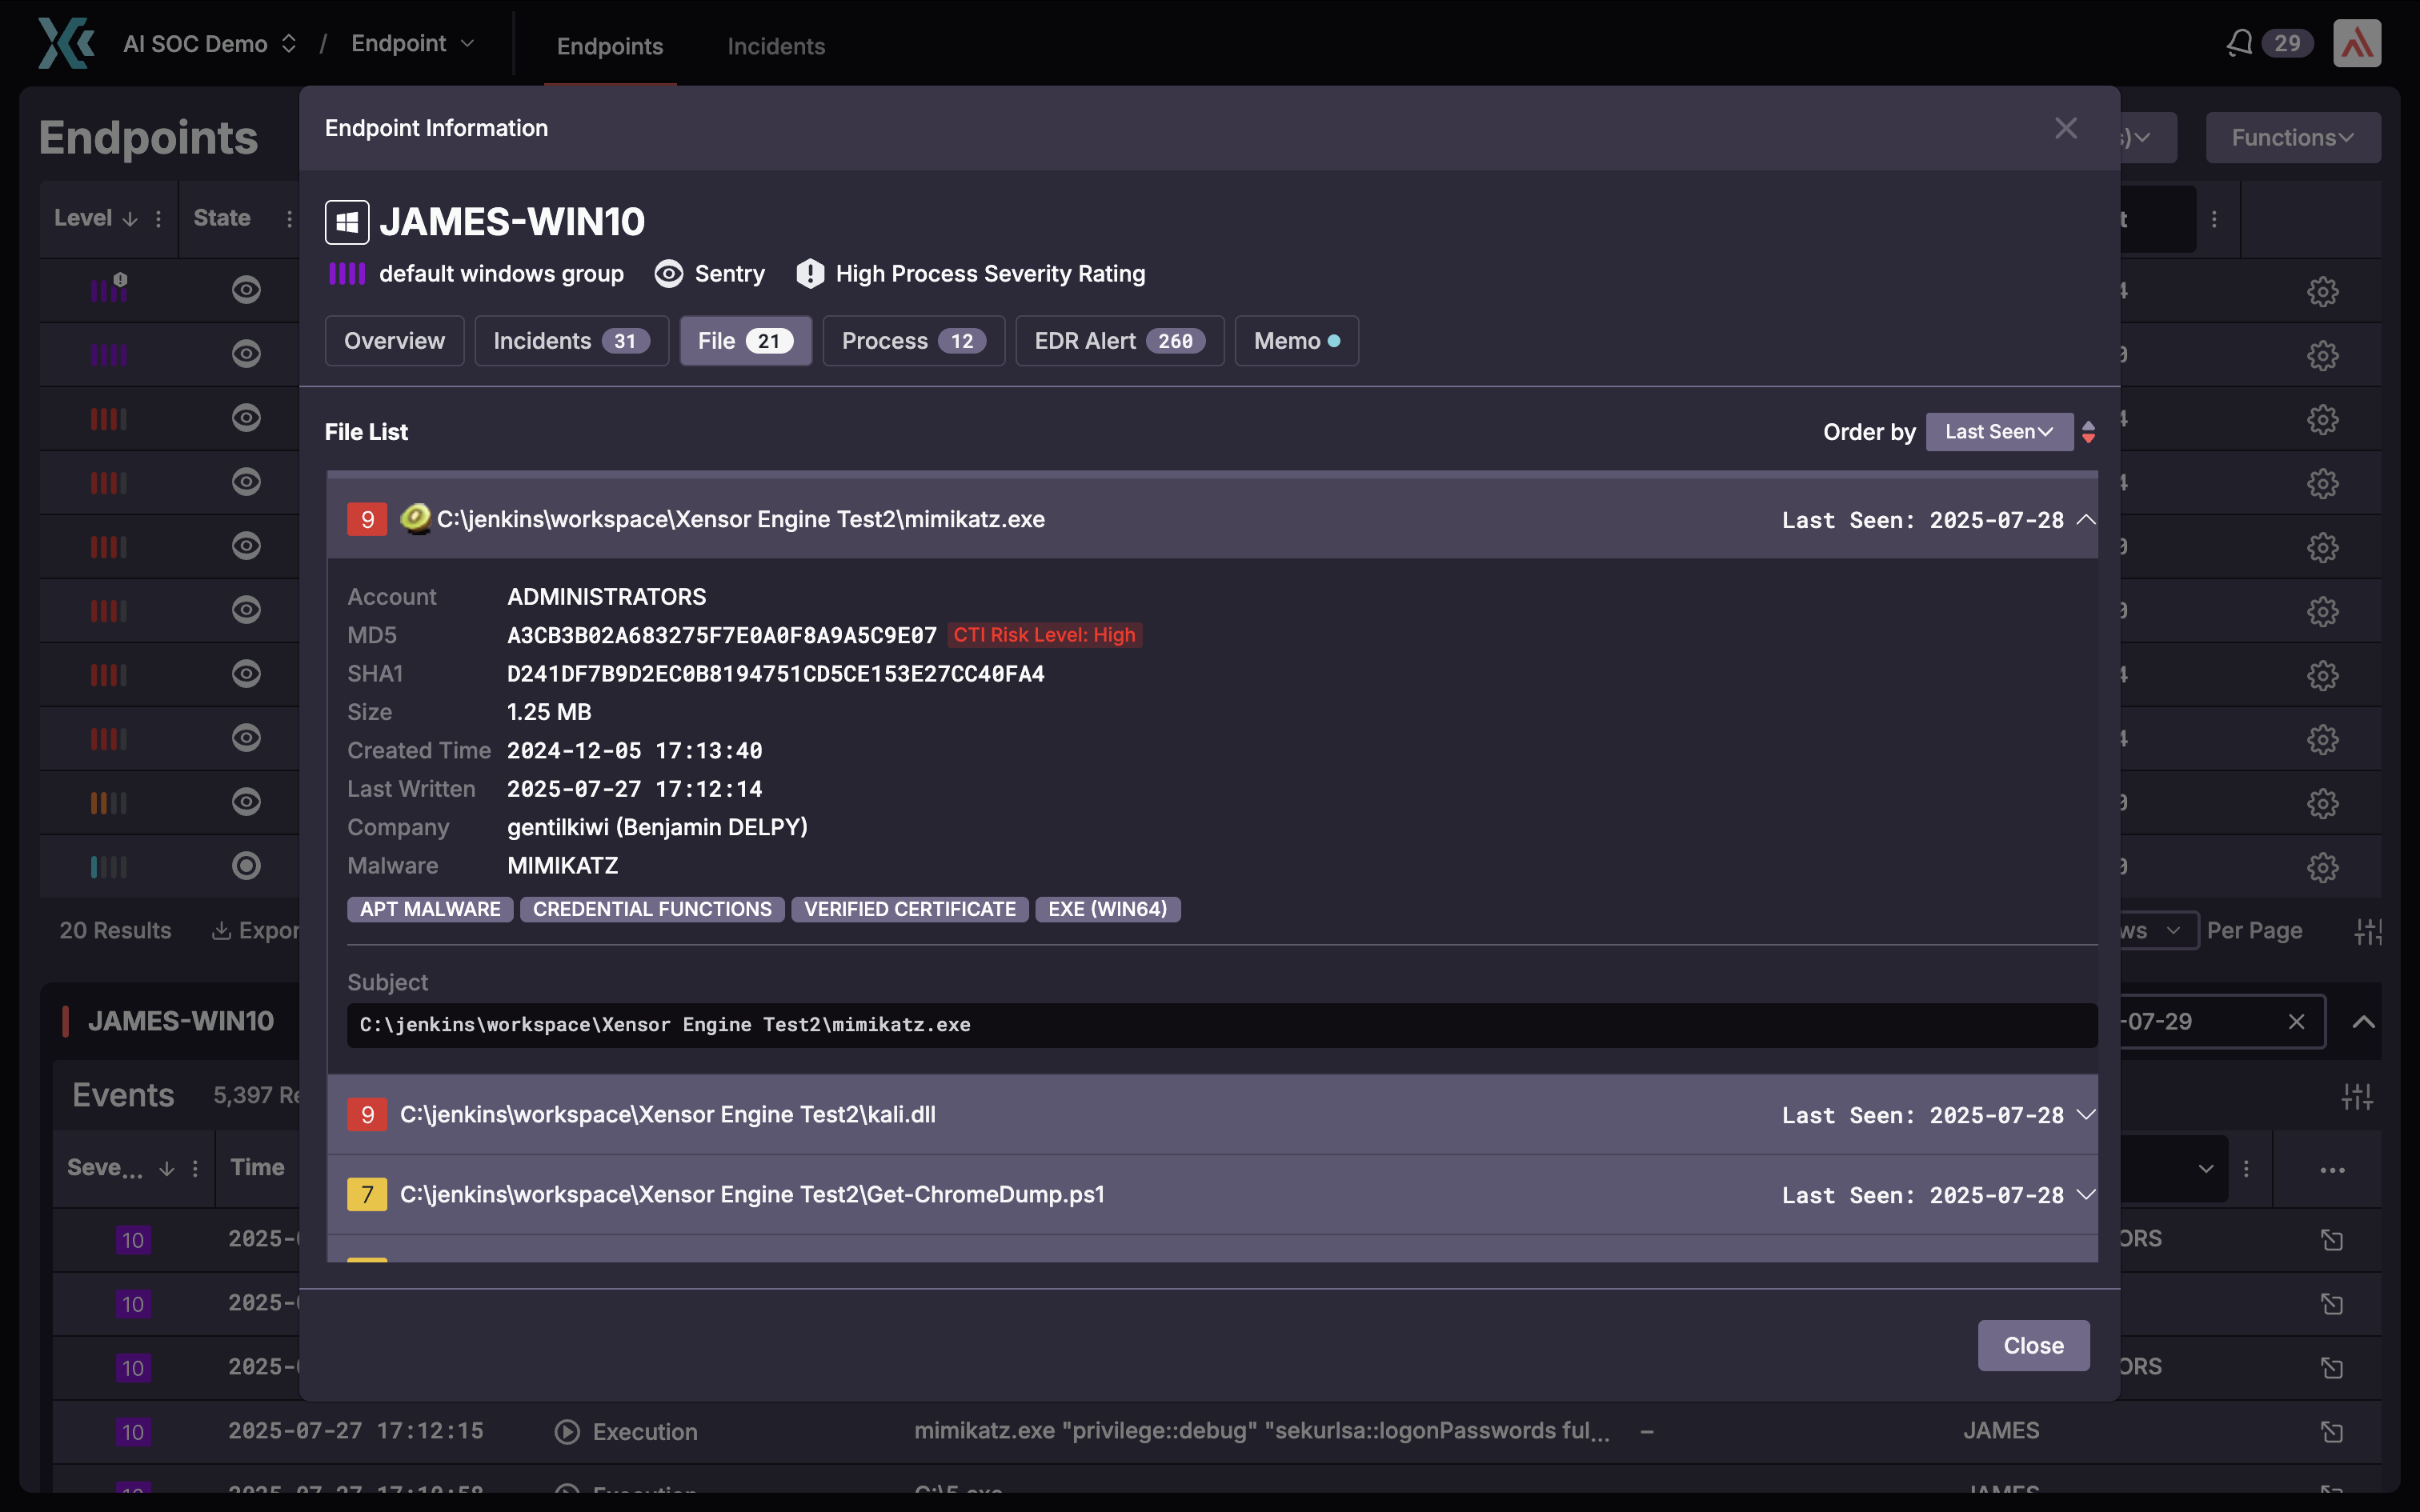This screenshot has height=1512, width=2420.
Task: Open the Last Seen order-by dropdown
Action: click(x=1998, y=432)
